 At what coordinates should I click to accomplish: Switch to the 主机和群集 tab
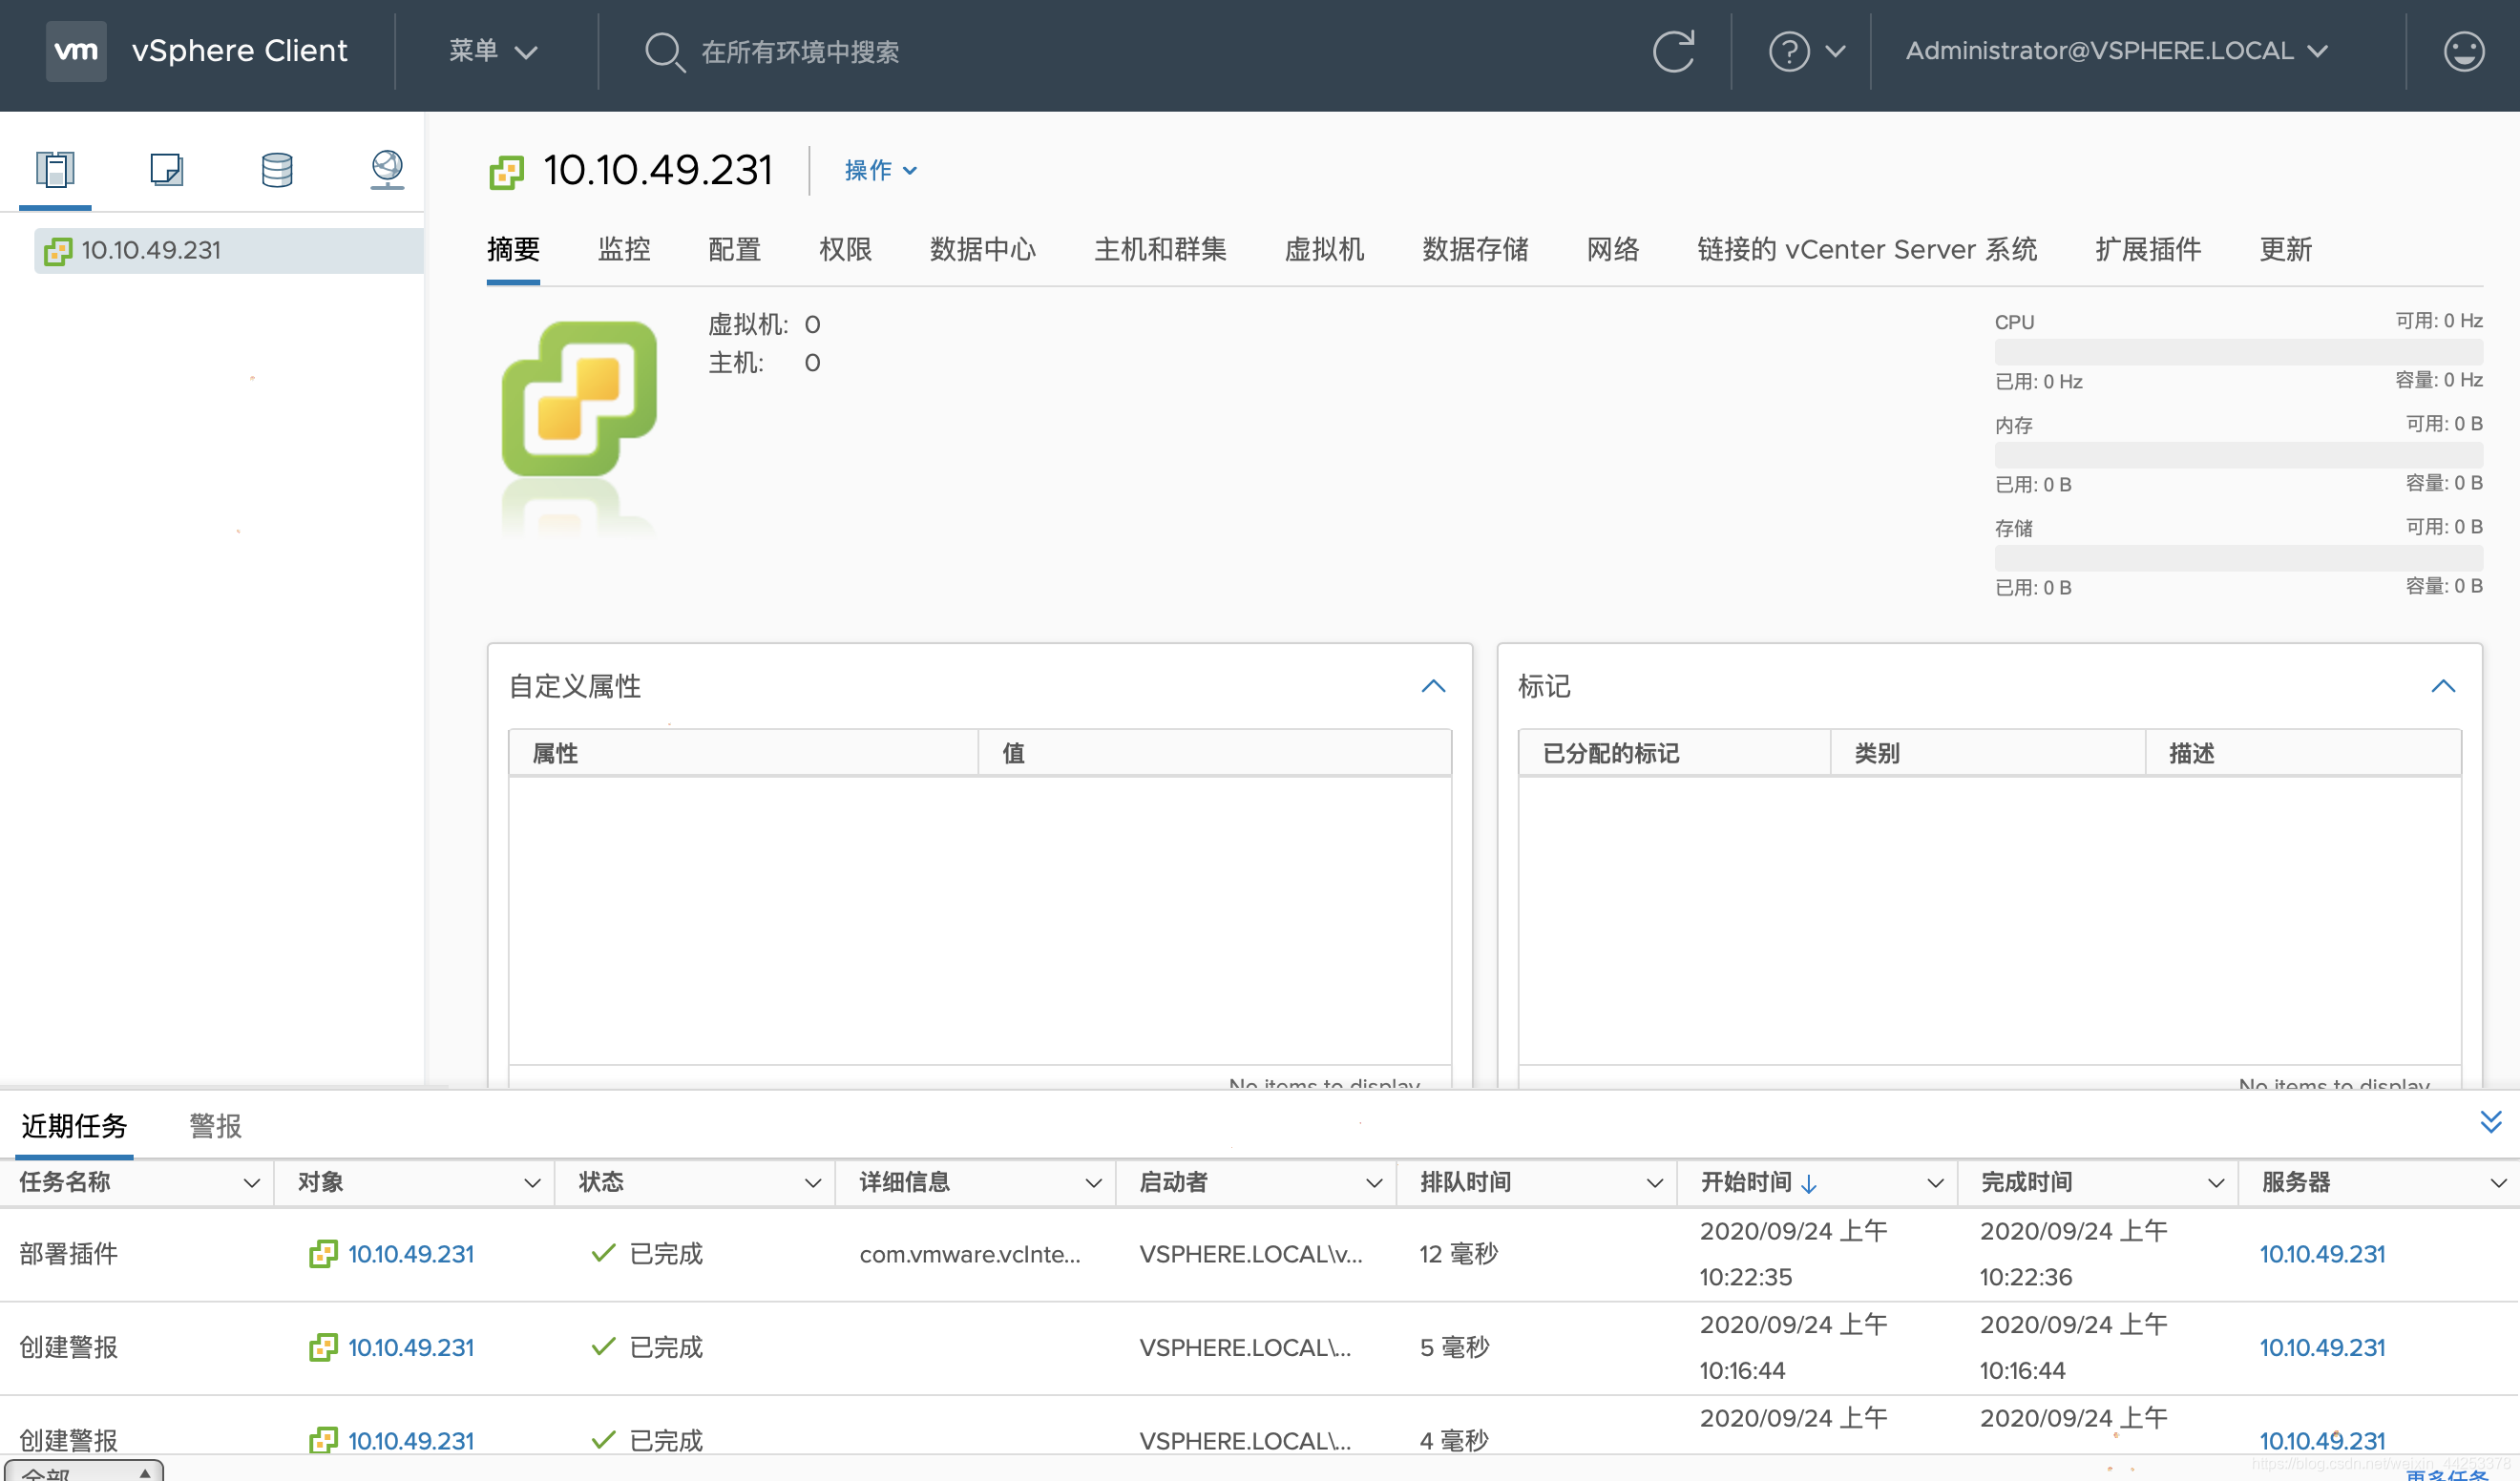coord(1160,249)
